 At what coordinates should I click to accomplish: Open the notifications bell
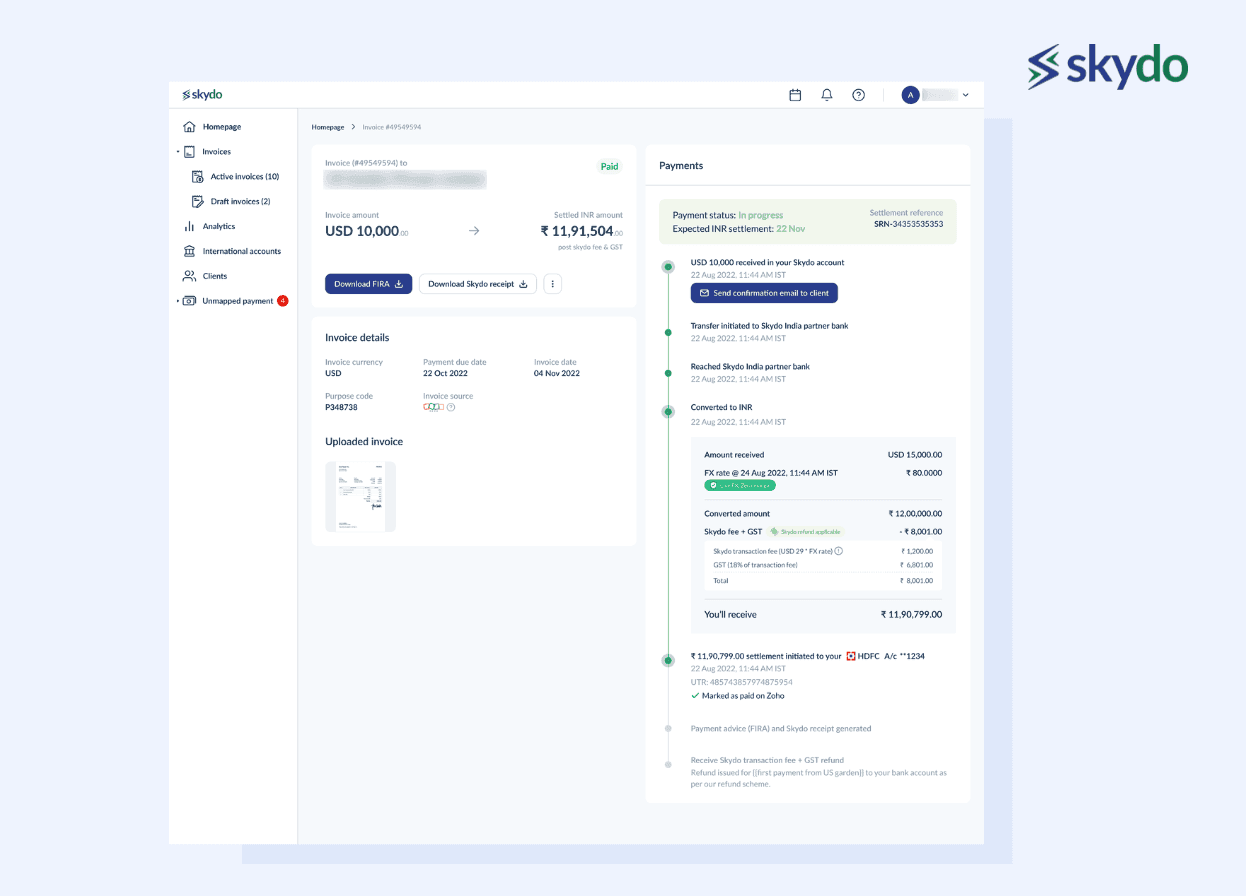pyautogui.click(x=827, y=94)
